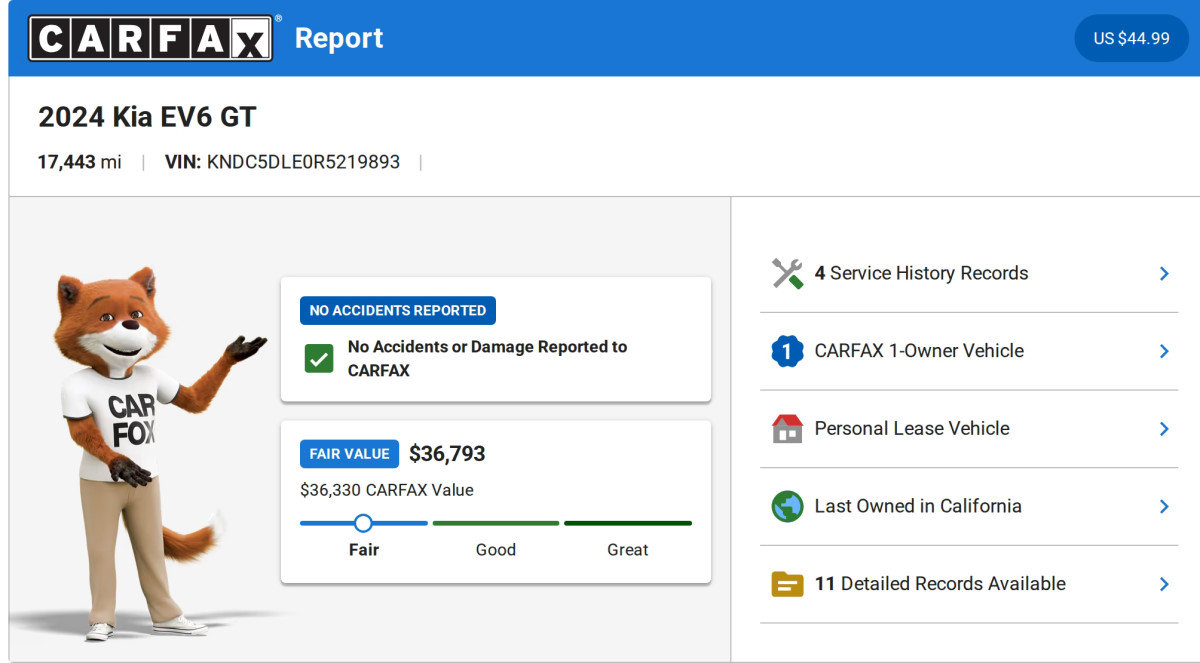Screen dimensions: 1200x663
Task: Click the green checkmark no-accidents icon
Action: [x=319, y=358]
